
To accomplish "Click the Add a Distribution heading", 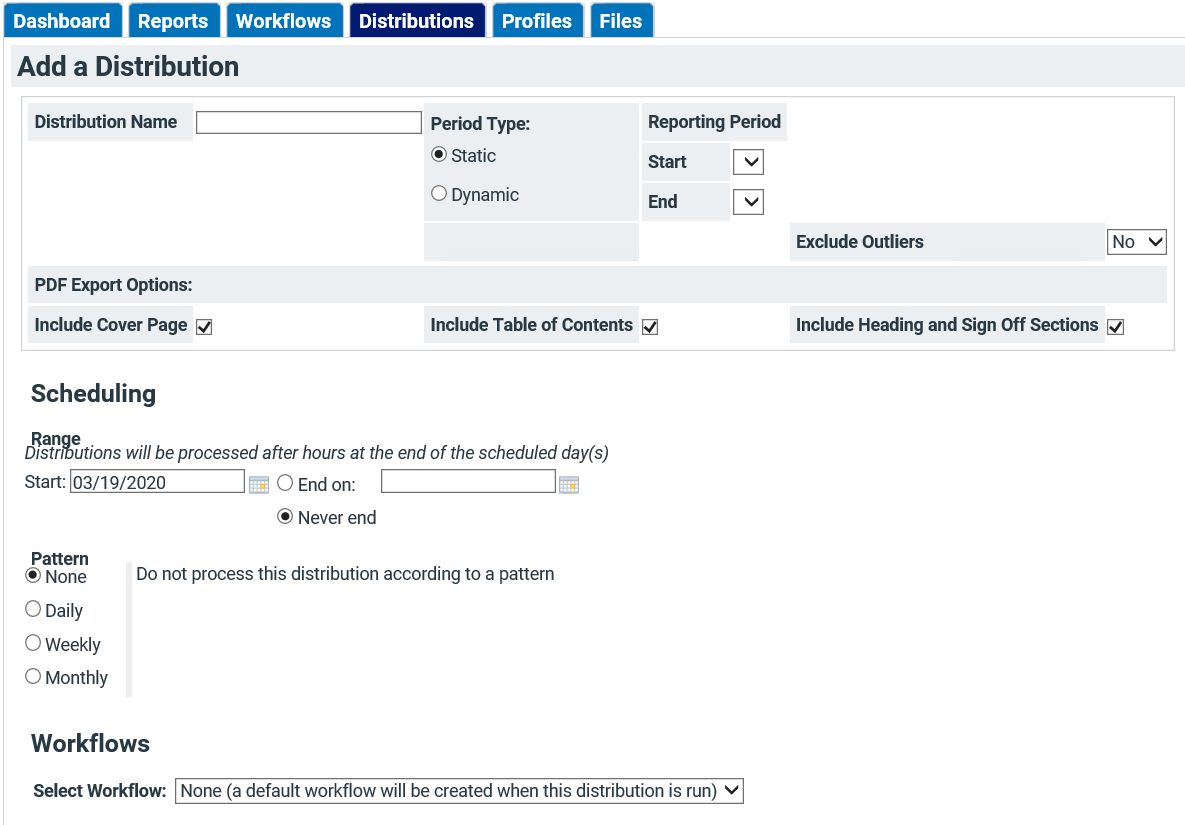I will tap(128, 66).
